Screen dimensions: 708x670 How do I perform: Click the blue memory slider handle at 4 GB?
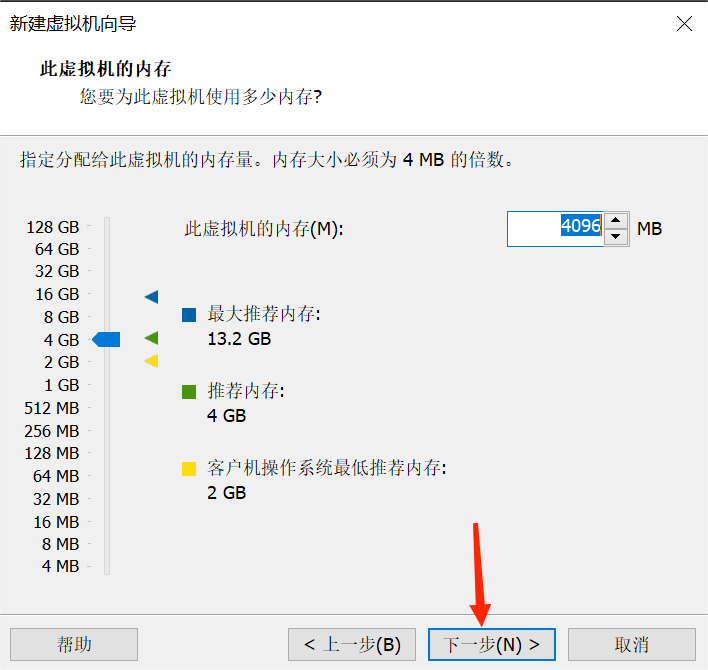coord(106,340)
